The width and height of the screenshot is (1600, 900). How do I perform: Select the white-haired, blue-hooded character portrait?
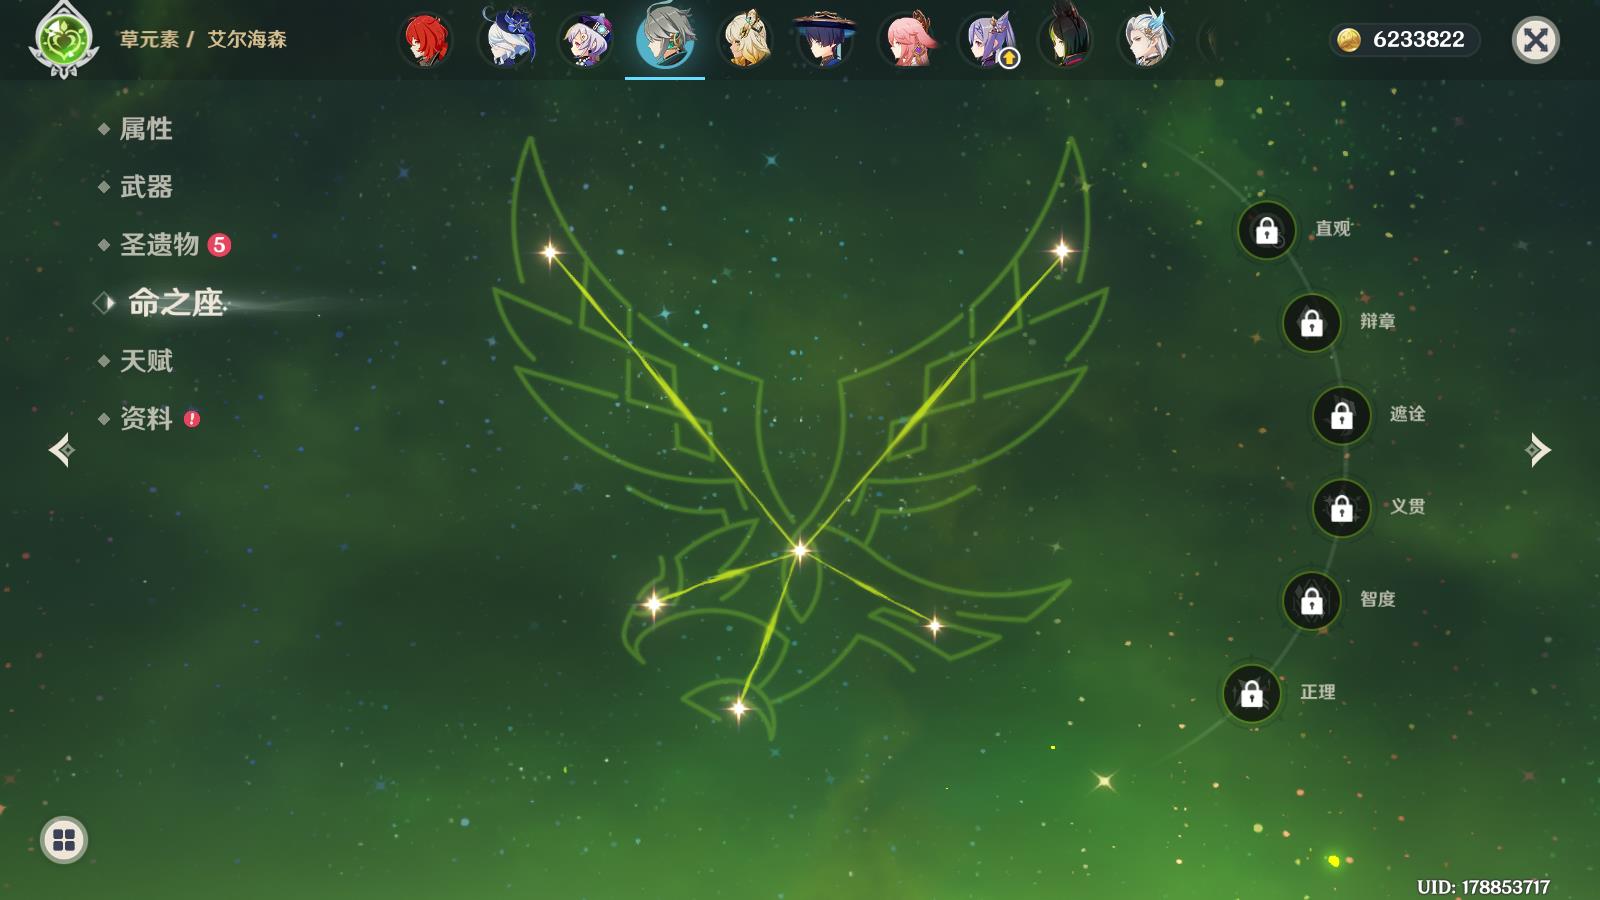coord(506,39)
